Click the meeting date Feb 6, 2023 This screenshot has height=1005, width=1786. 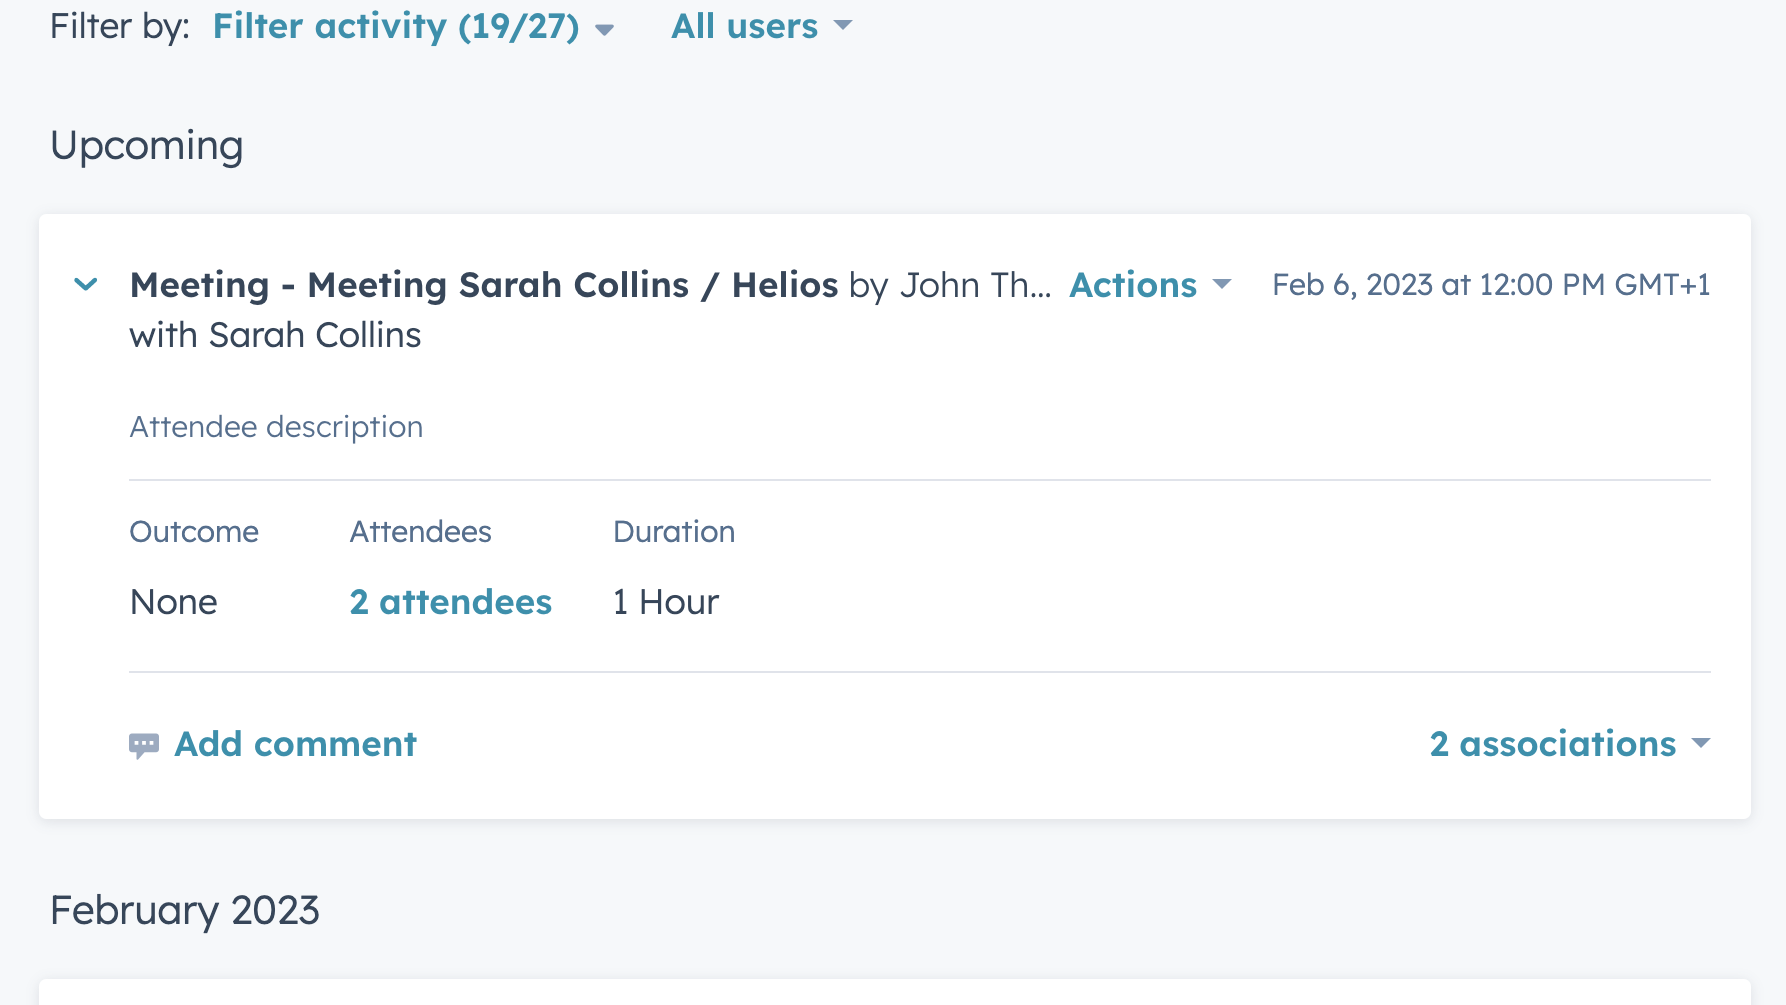pyautogui.click(x=1490, y=285)
